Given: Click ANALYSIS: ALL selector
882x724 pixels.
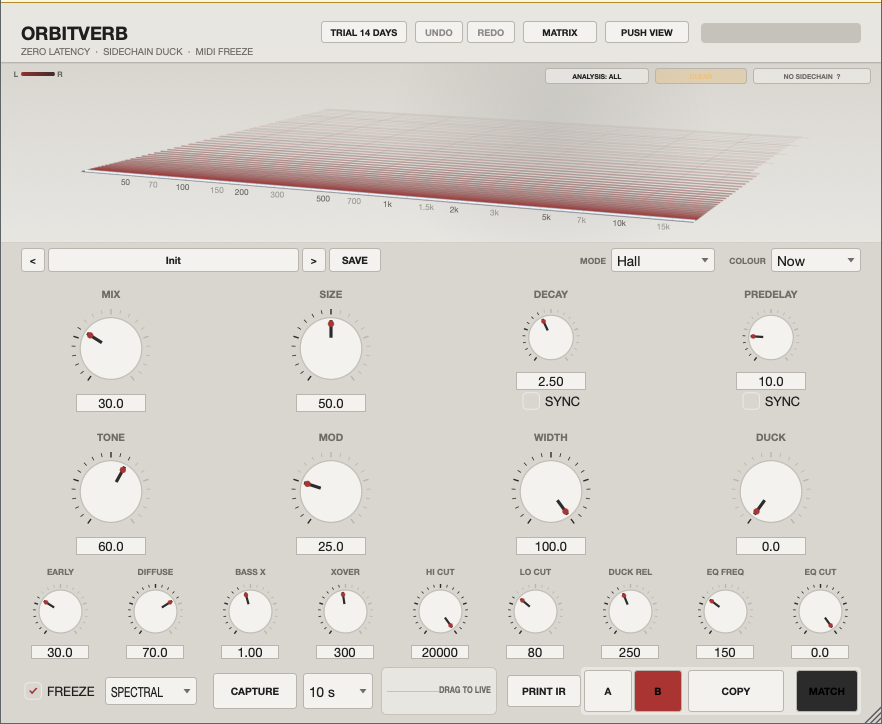Looking at the screenshot, I should pos(597,77).
